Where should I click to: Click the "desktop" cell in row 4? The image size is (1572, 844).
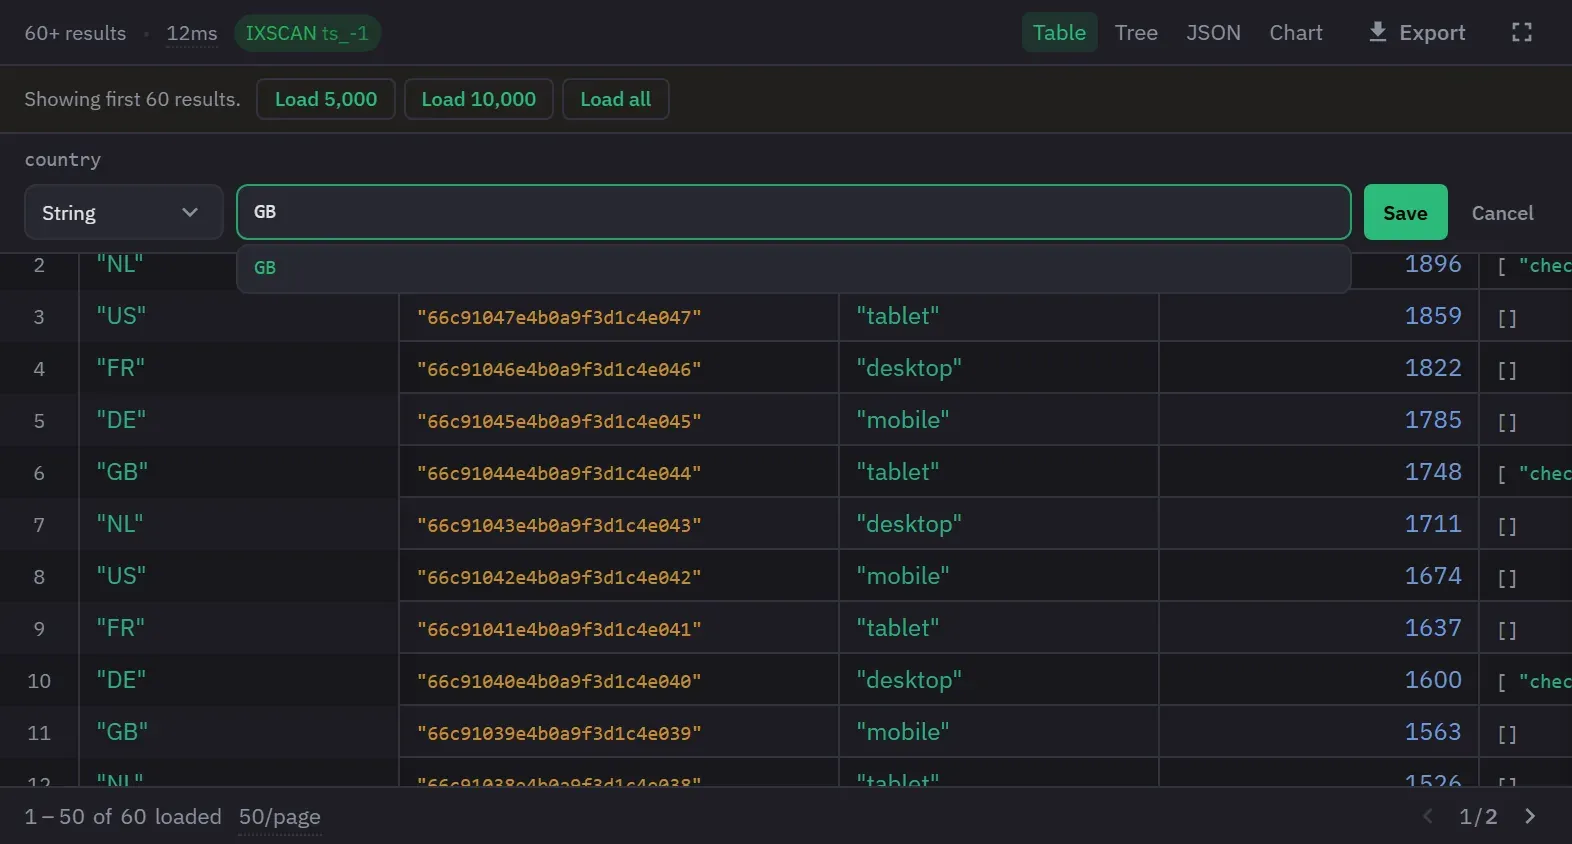(x=998, y=368)
